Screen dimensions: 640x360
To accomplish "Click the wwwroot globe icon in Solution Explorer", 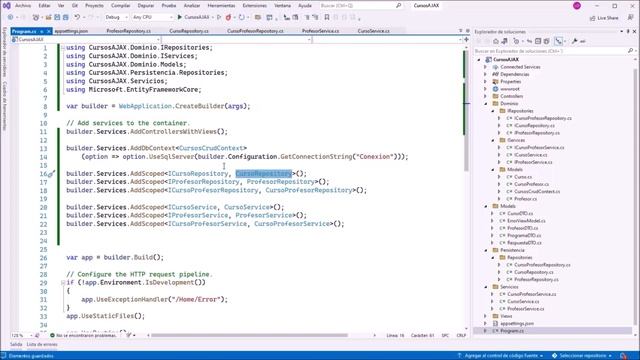I will coord(496,89).
